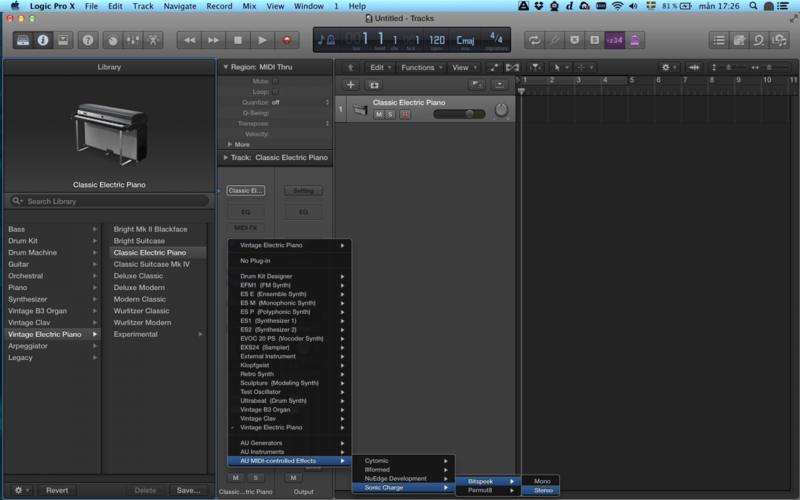Viewport: 800px width, 500px height.
Task: Open the Loop Browser button
Action: pyautogui.click(x=759, y=40)
